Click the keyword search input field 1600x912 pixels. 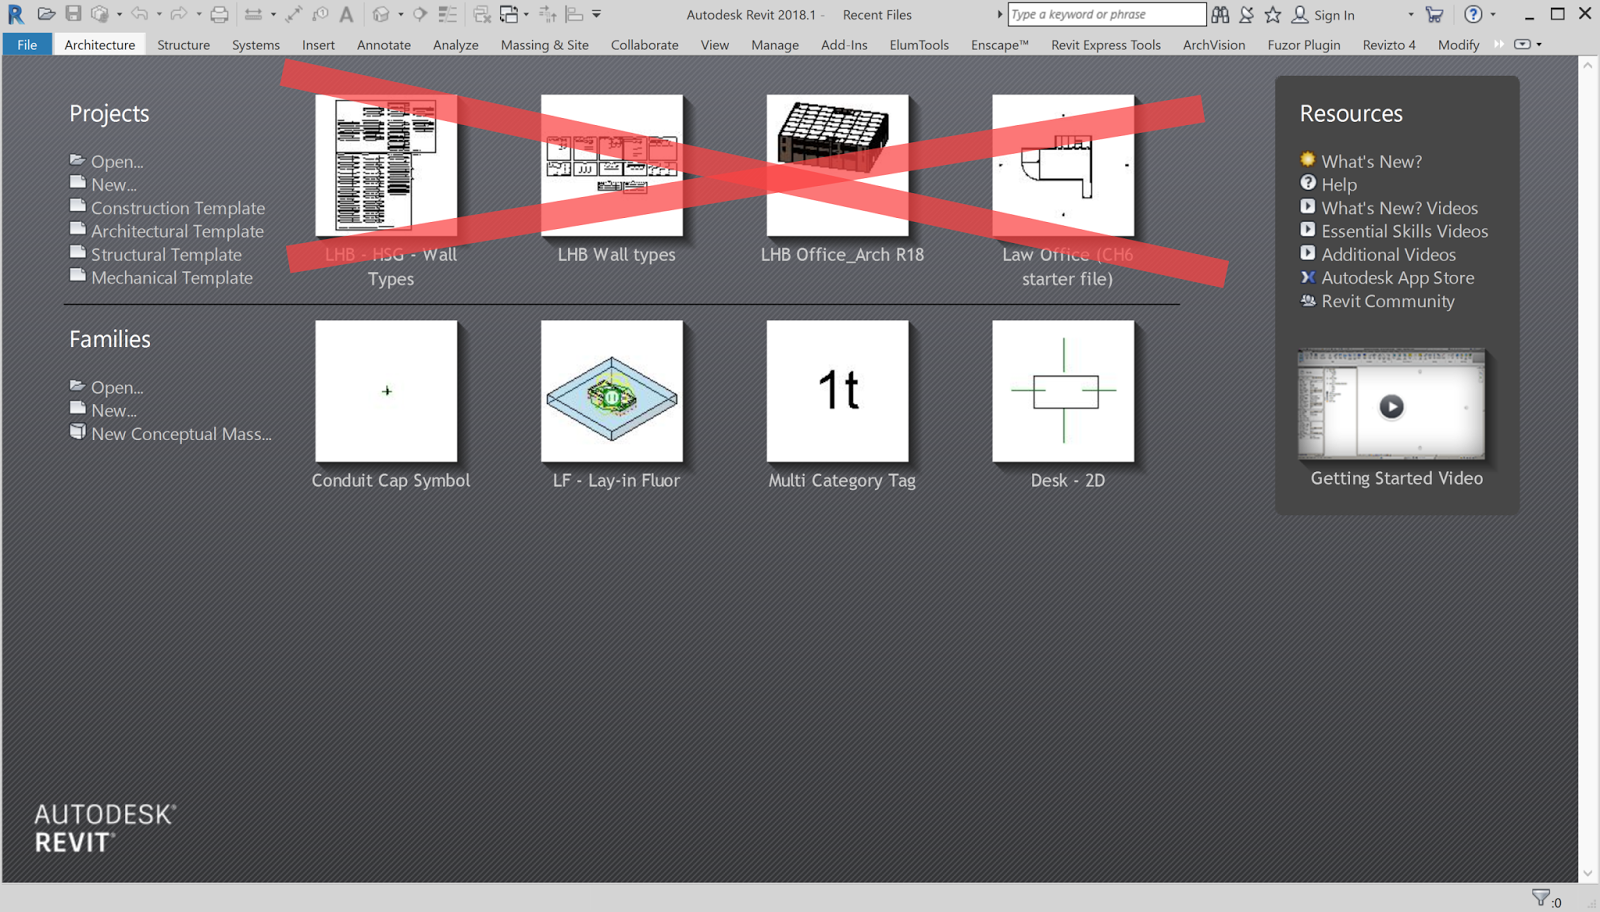pos(1107,14)
